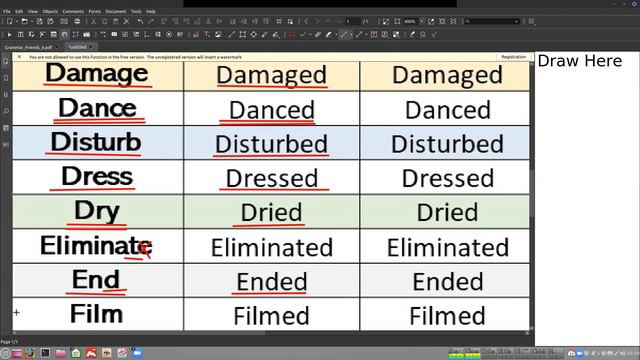Select the highlighter marker tool
Screen dimensions: 640x360
(x=328, y=35)
